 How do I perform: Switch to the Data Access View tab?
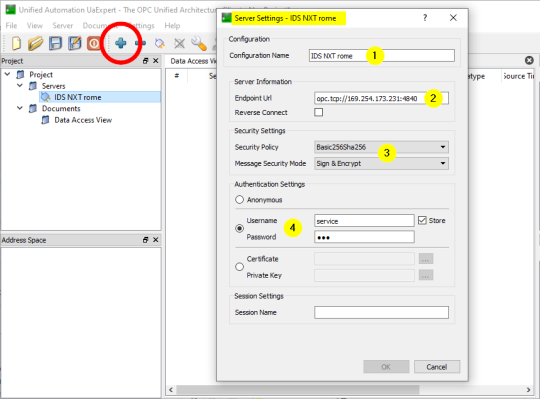(x=193, y=61)
